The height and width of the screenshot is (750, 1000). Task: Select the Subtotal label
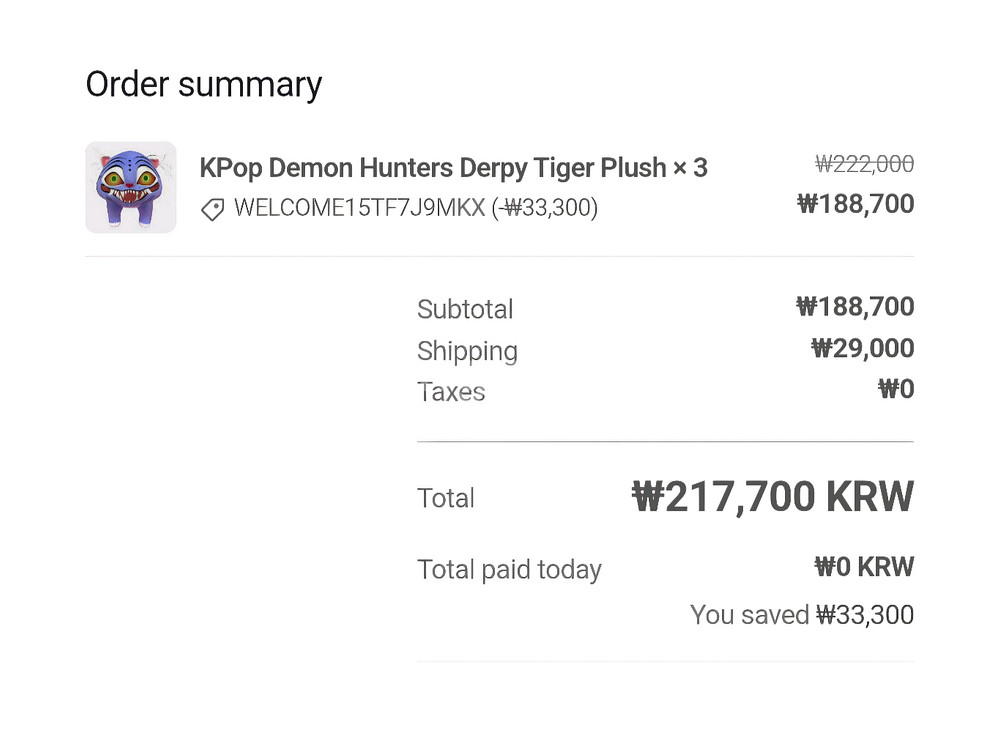(465, 309)
